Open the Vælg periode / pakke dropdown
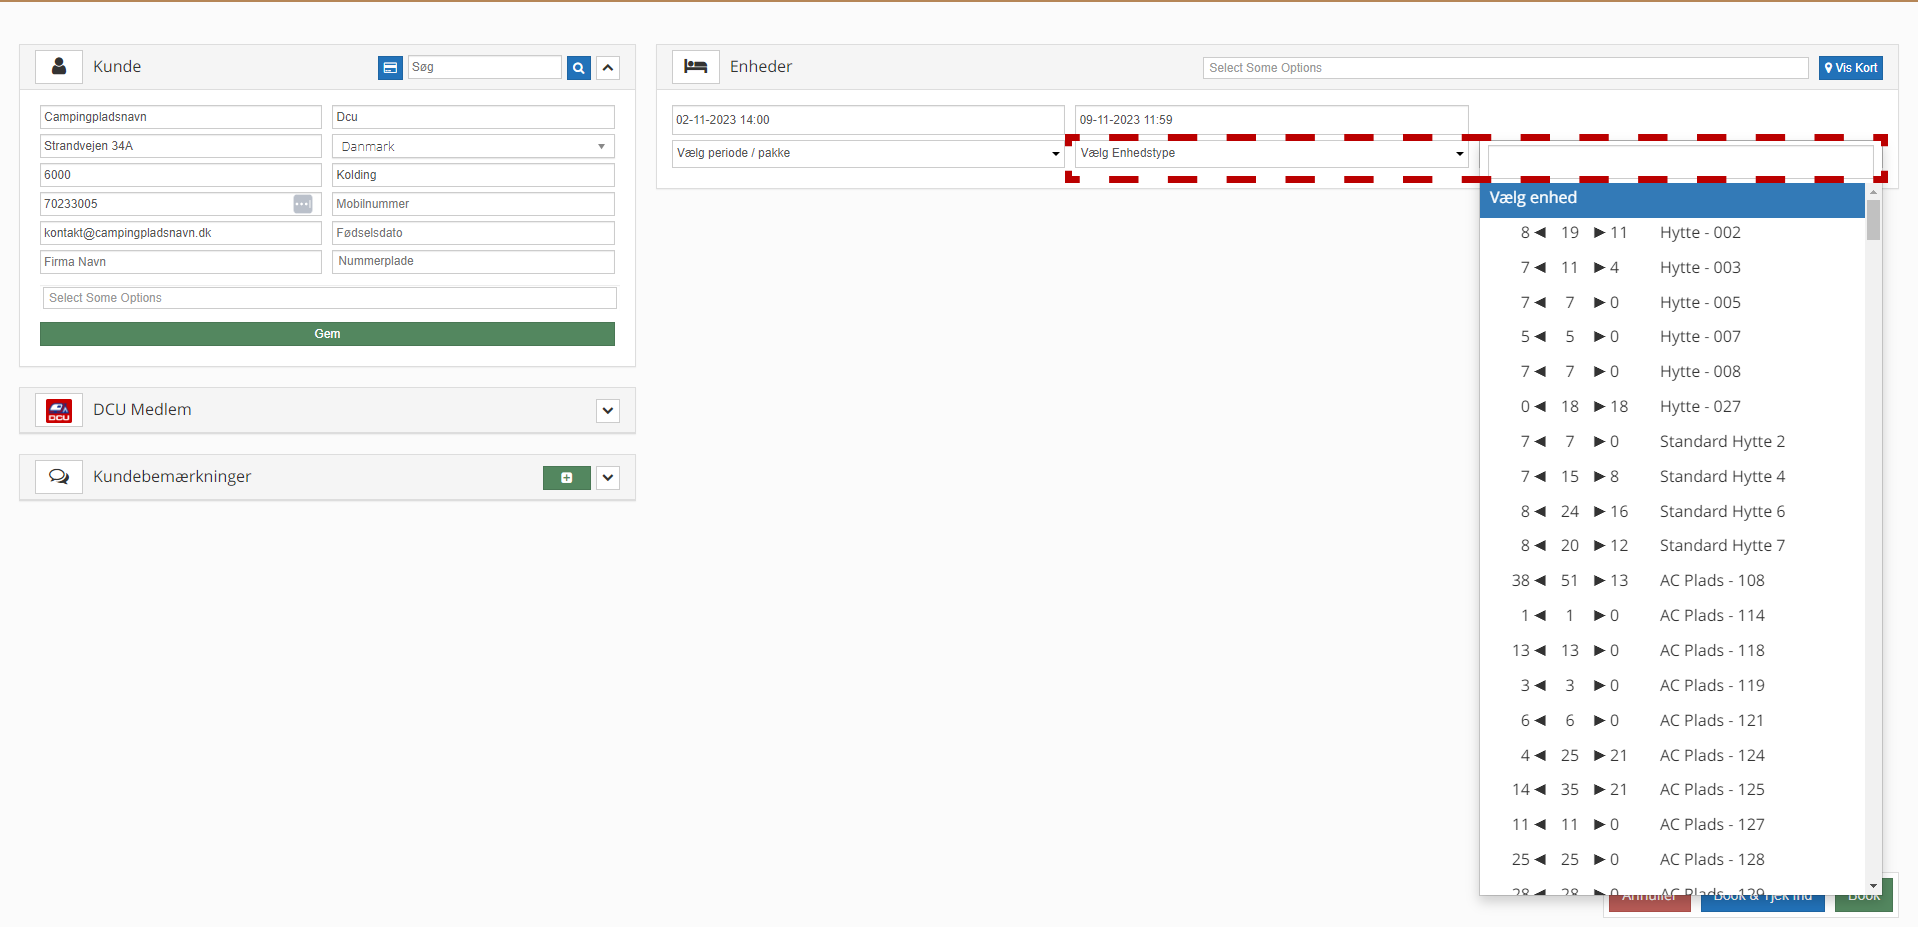 tap(867, 154)
